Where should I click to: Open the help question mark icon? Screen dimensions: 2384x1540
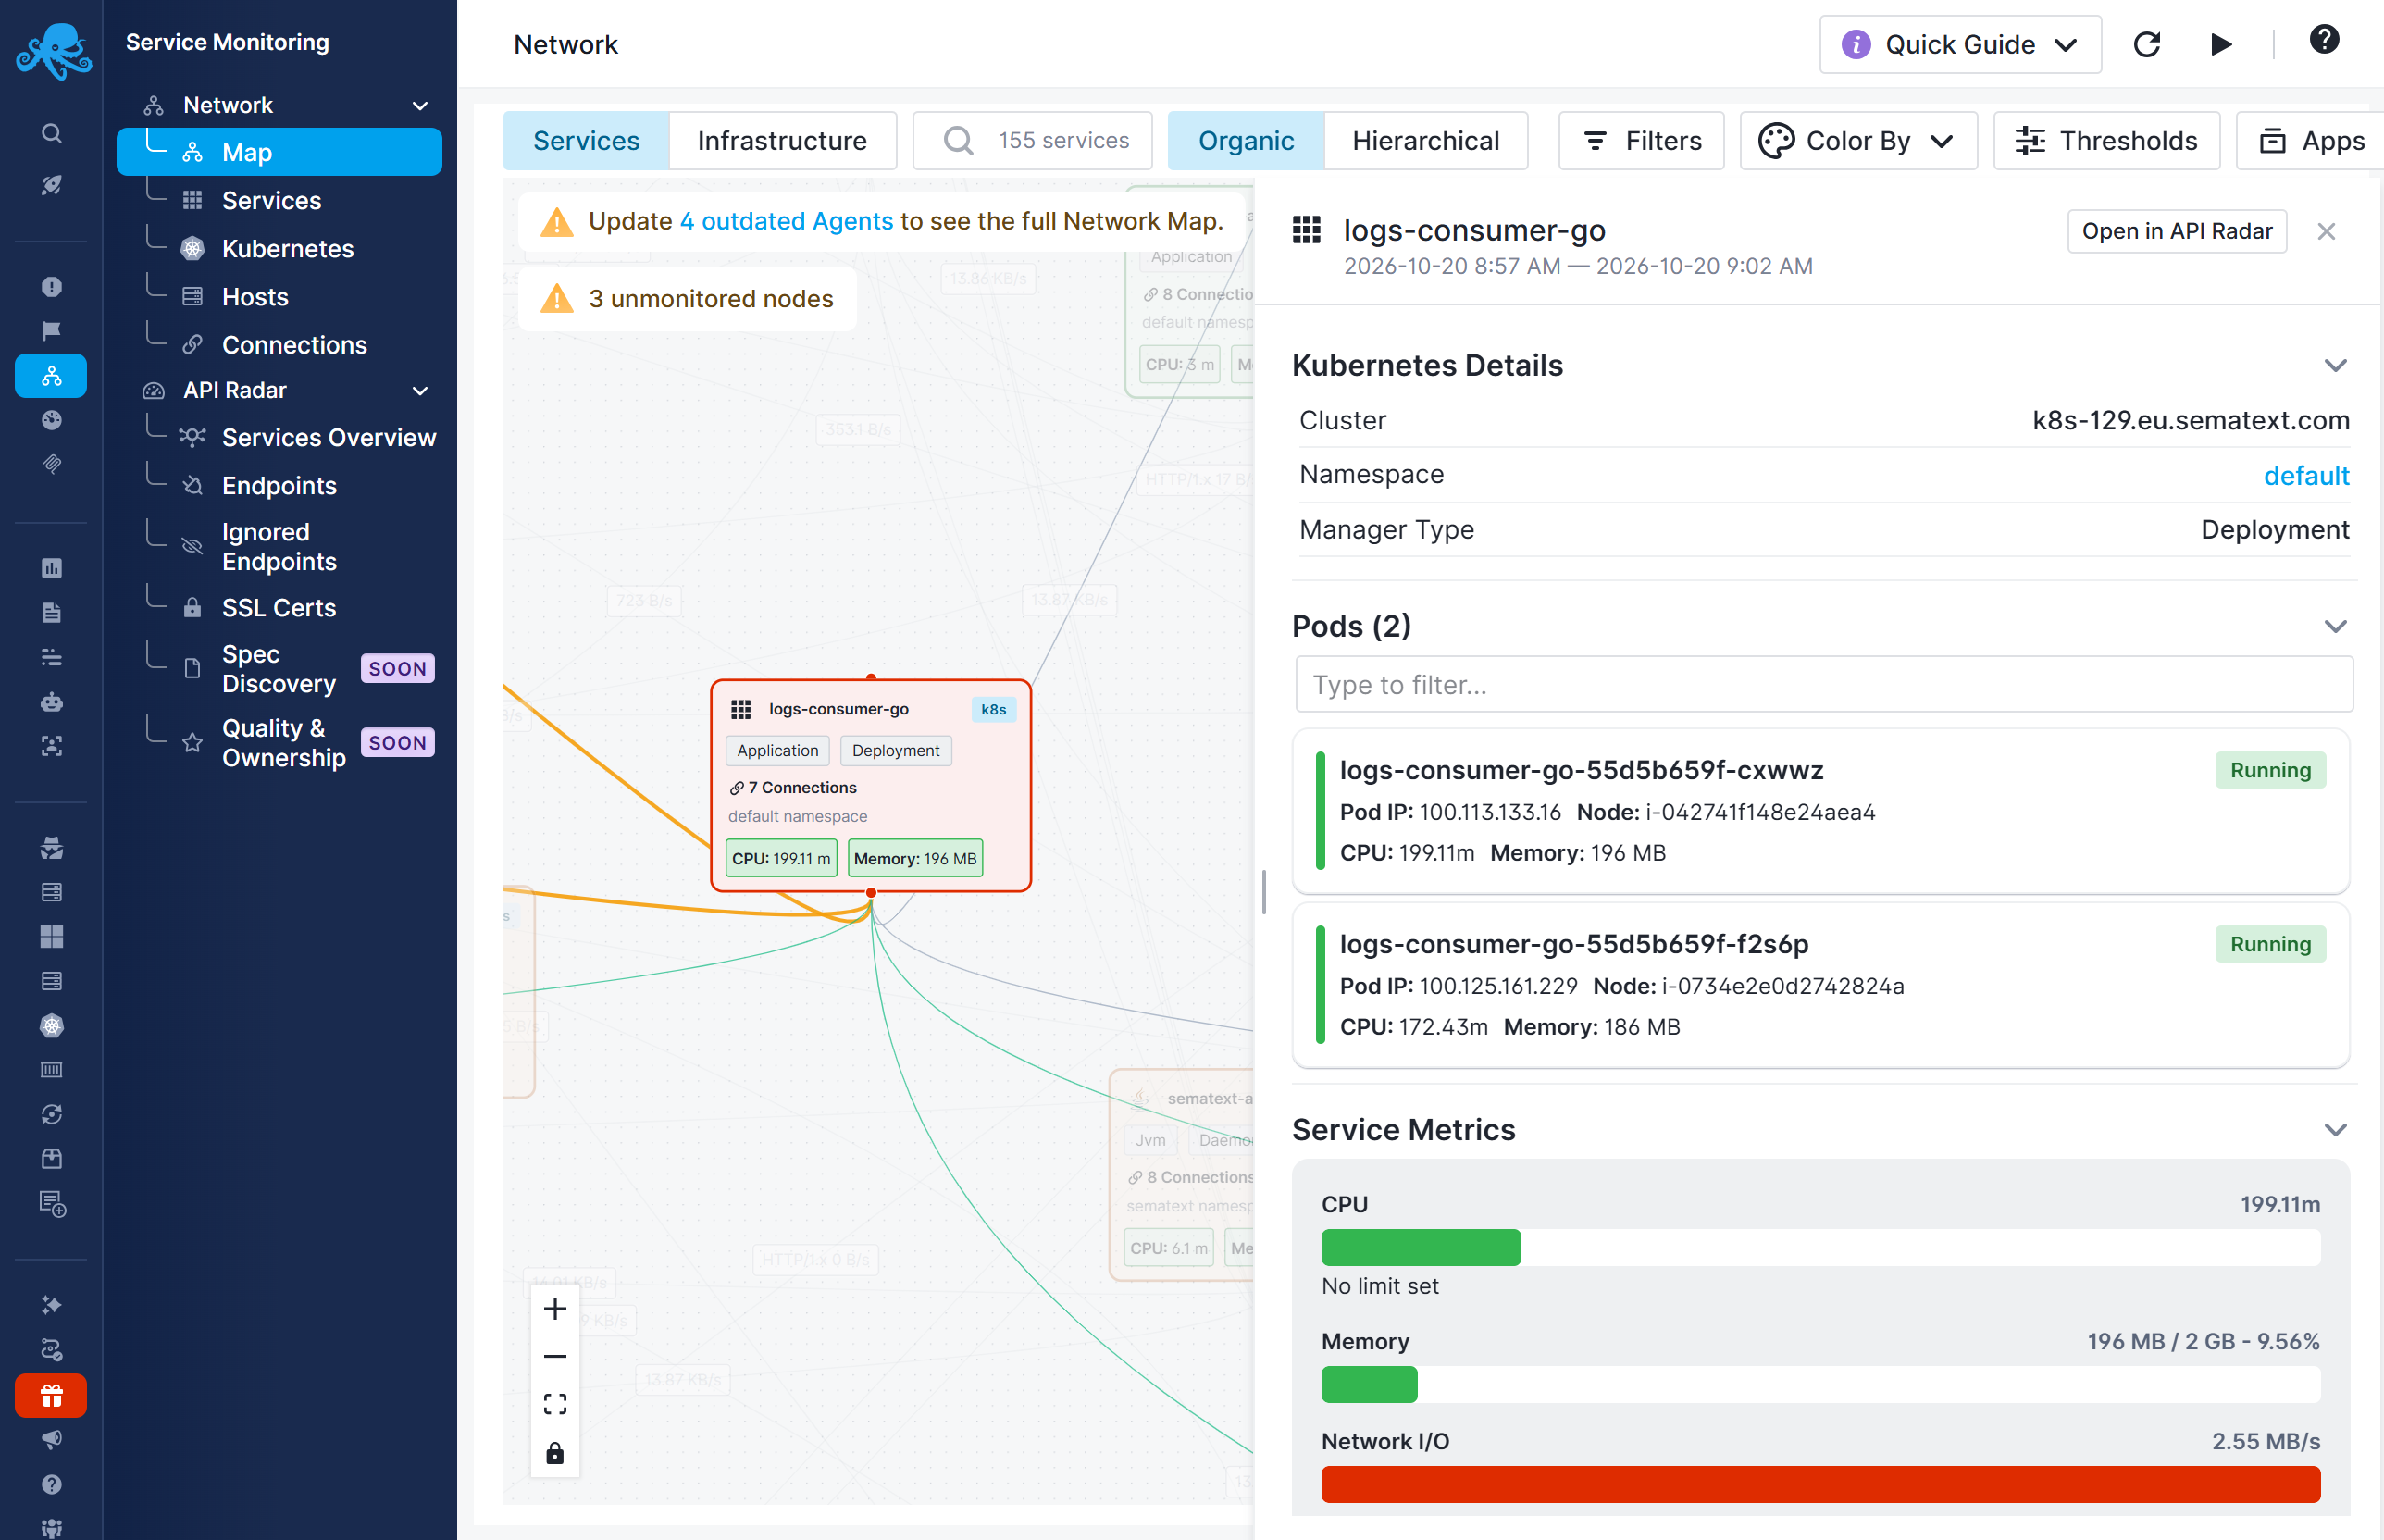pyautogui.click(x=2324, y=40)
